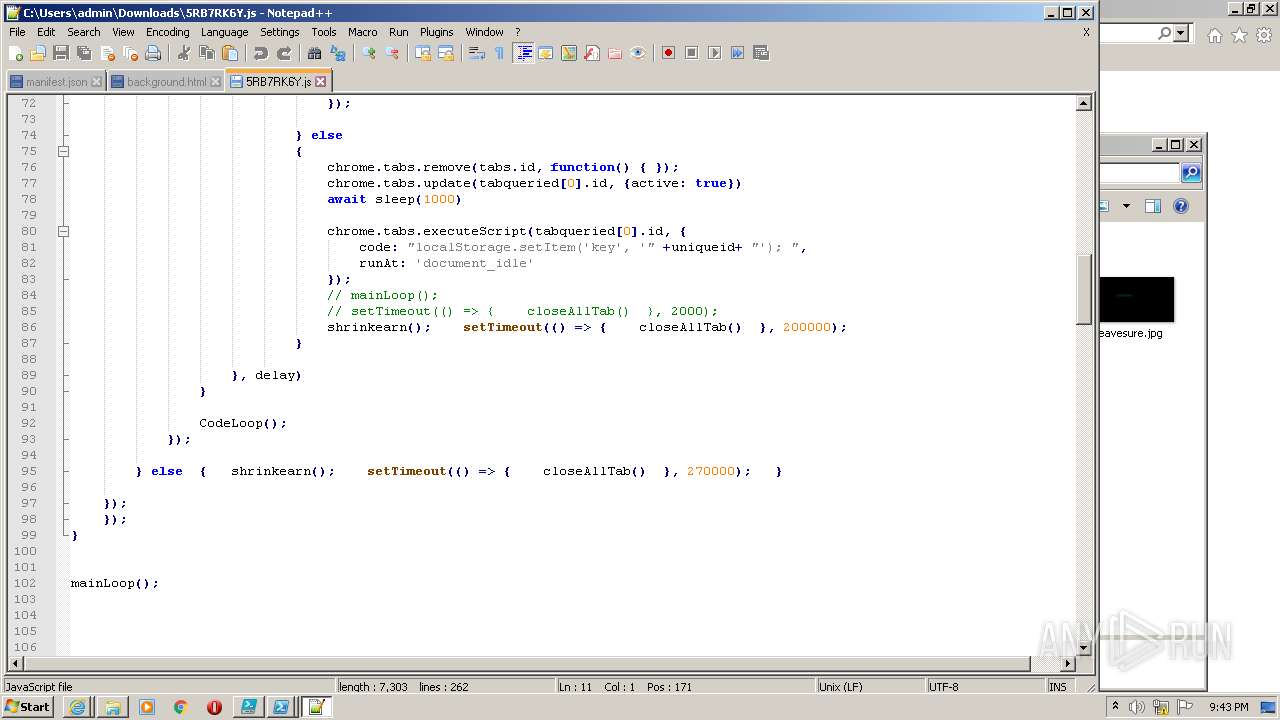
Task: Click the browser Favorites star icon
Action: click(1239, 36)
